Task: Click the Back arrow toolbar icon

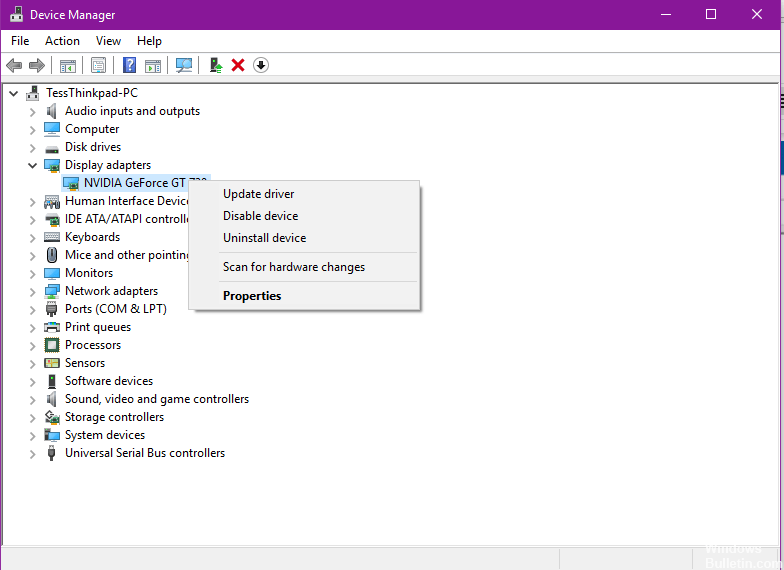Action: coord(14,65)
